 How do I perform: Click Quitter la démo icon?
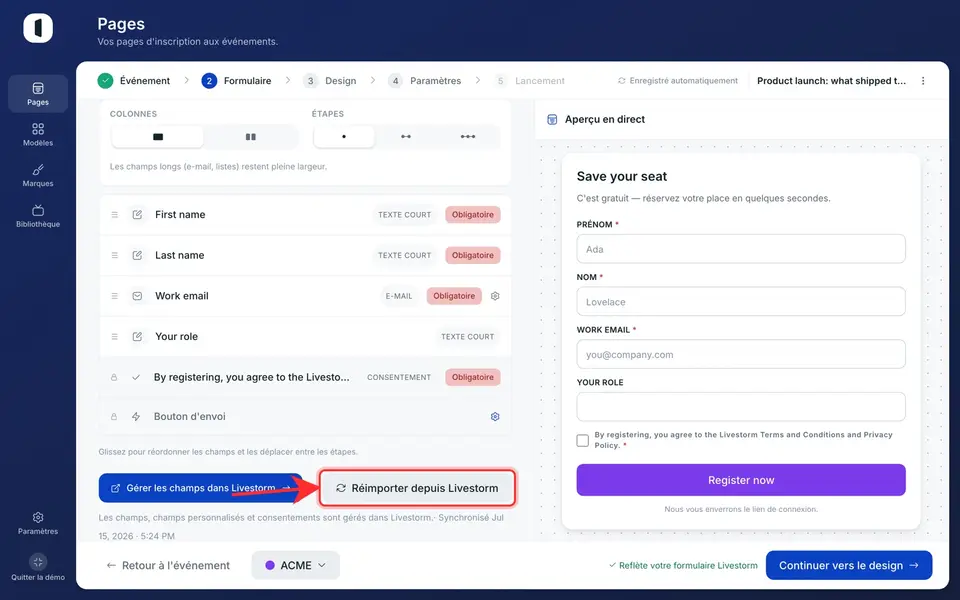(38, 561)
